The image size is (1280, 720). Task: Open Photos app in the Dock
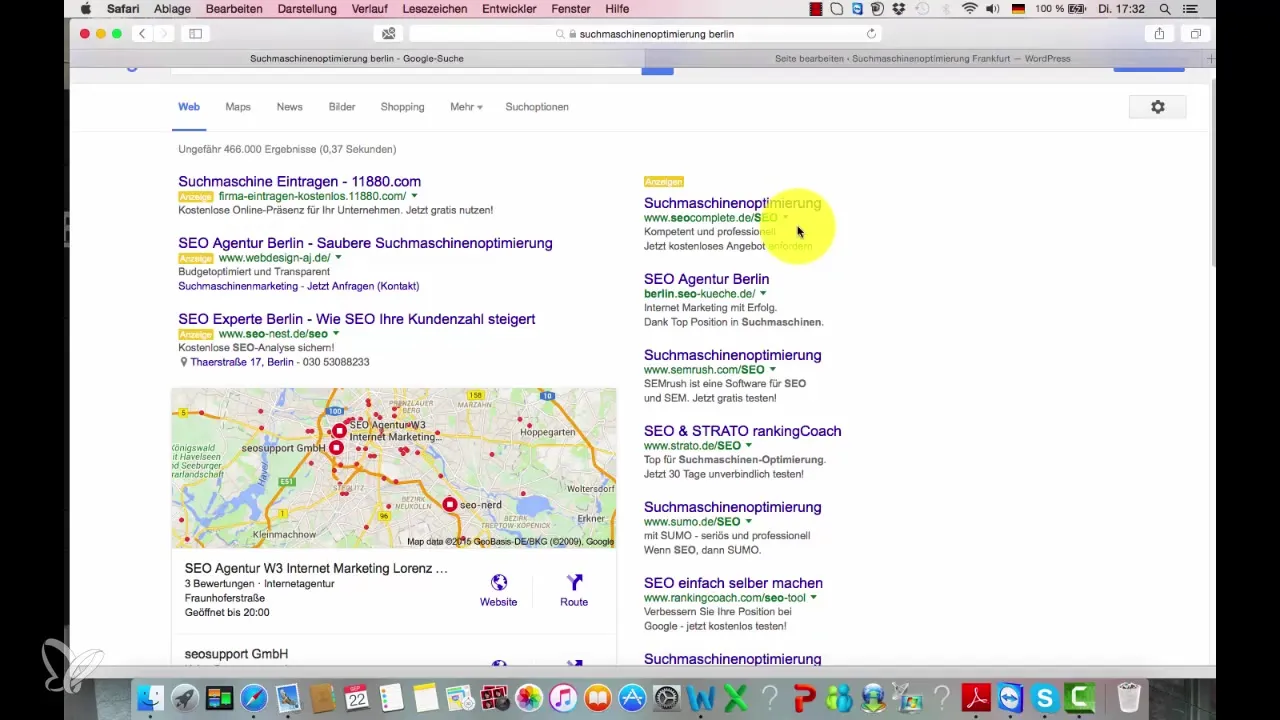point(529,697)
